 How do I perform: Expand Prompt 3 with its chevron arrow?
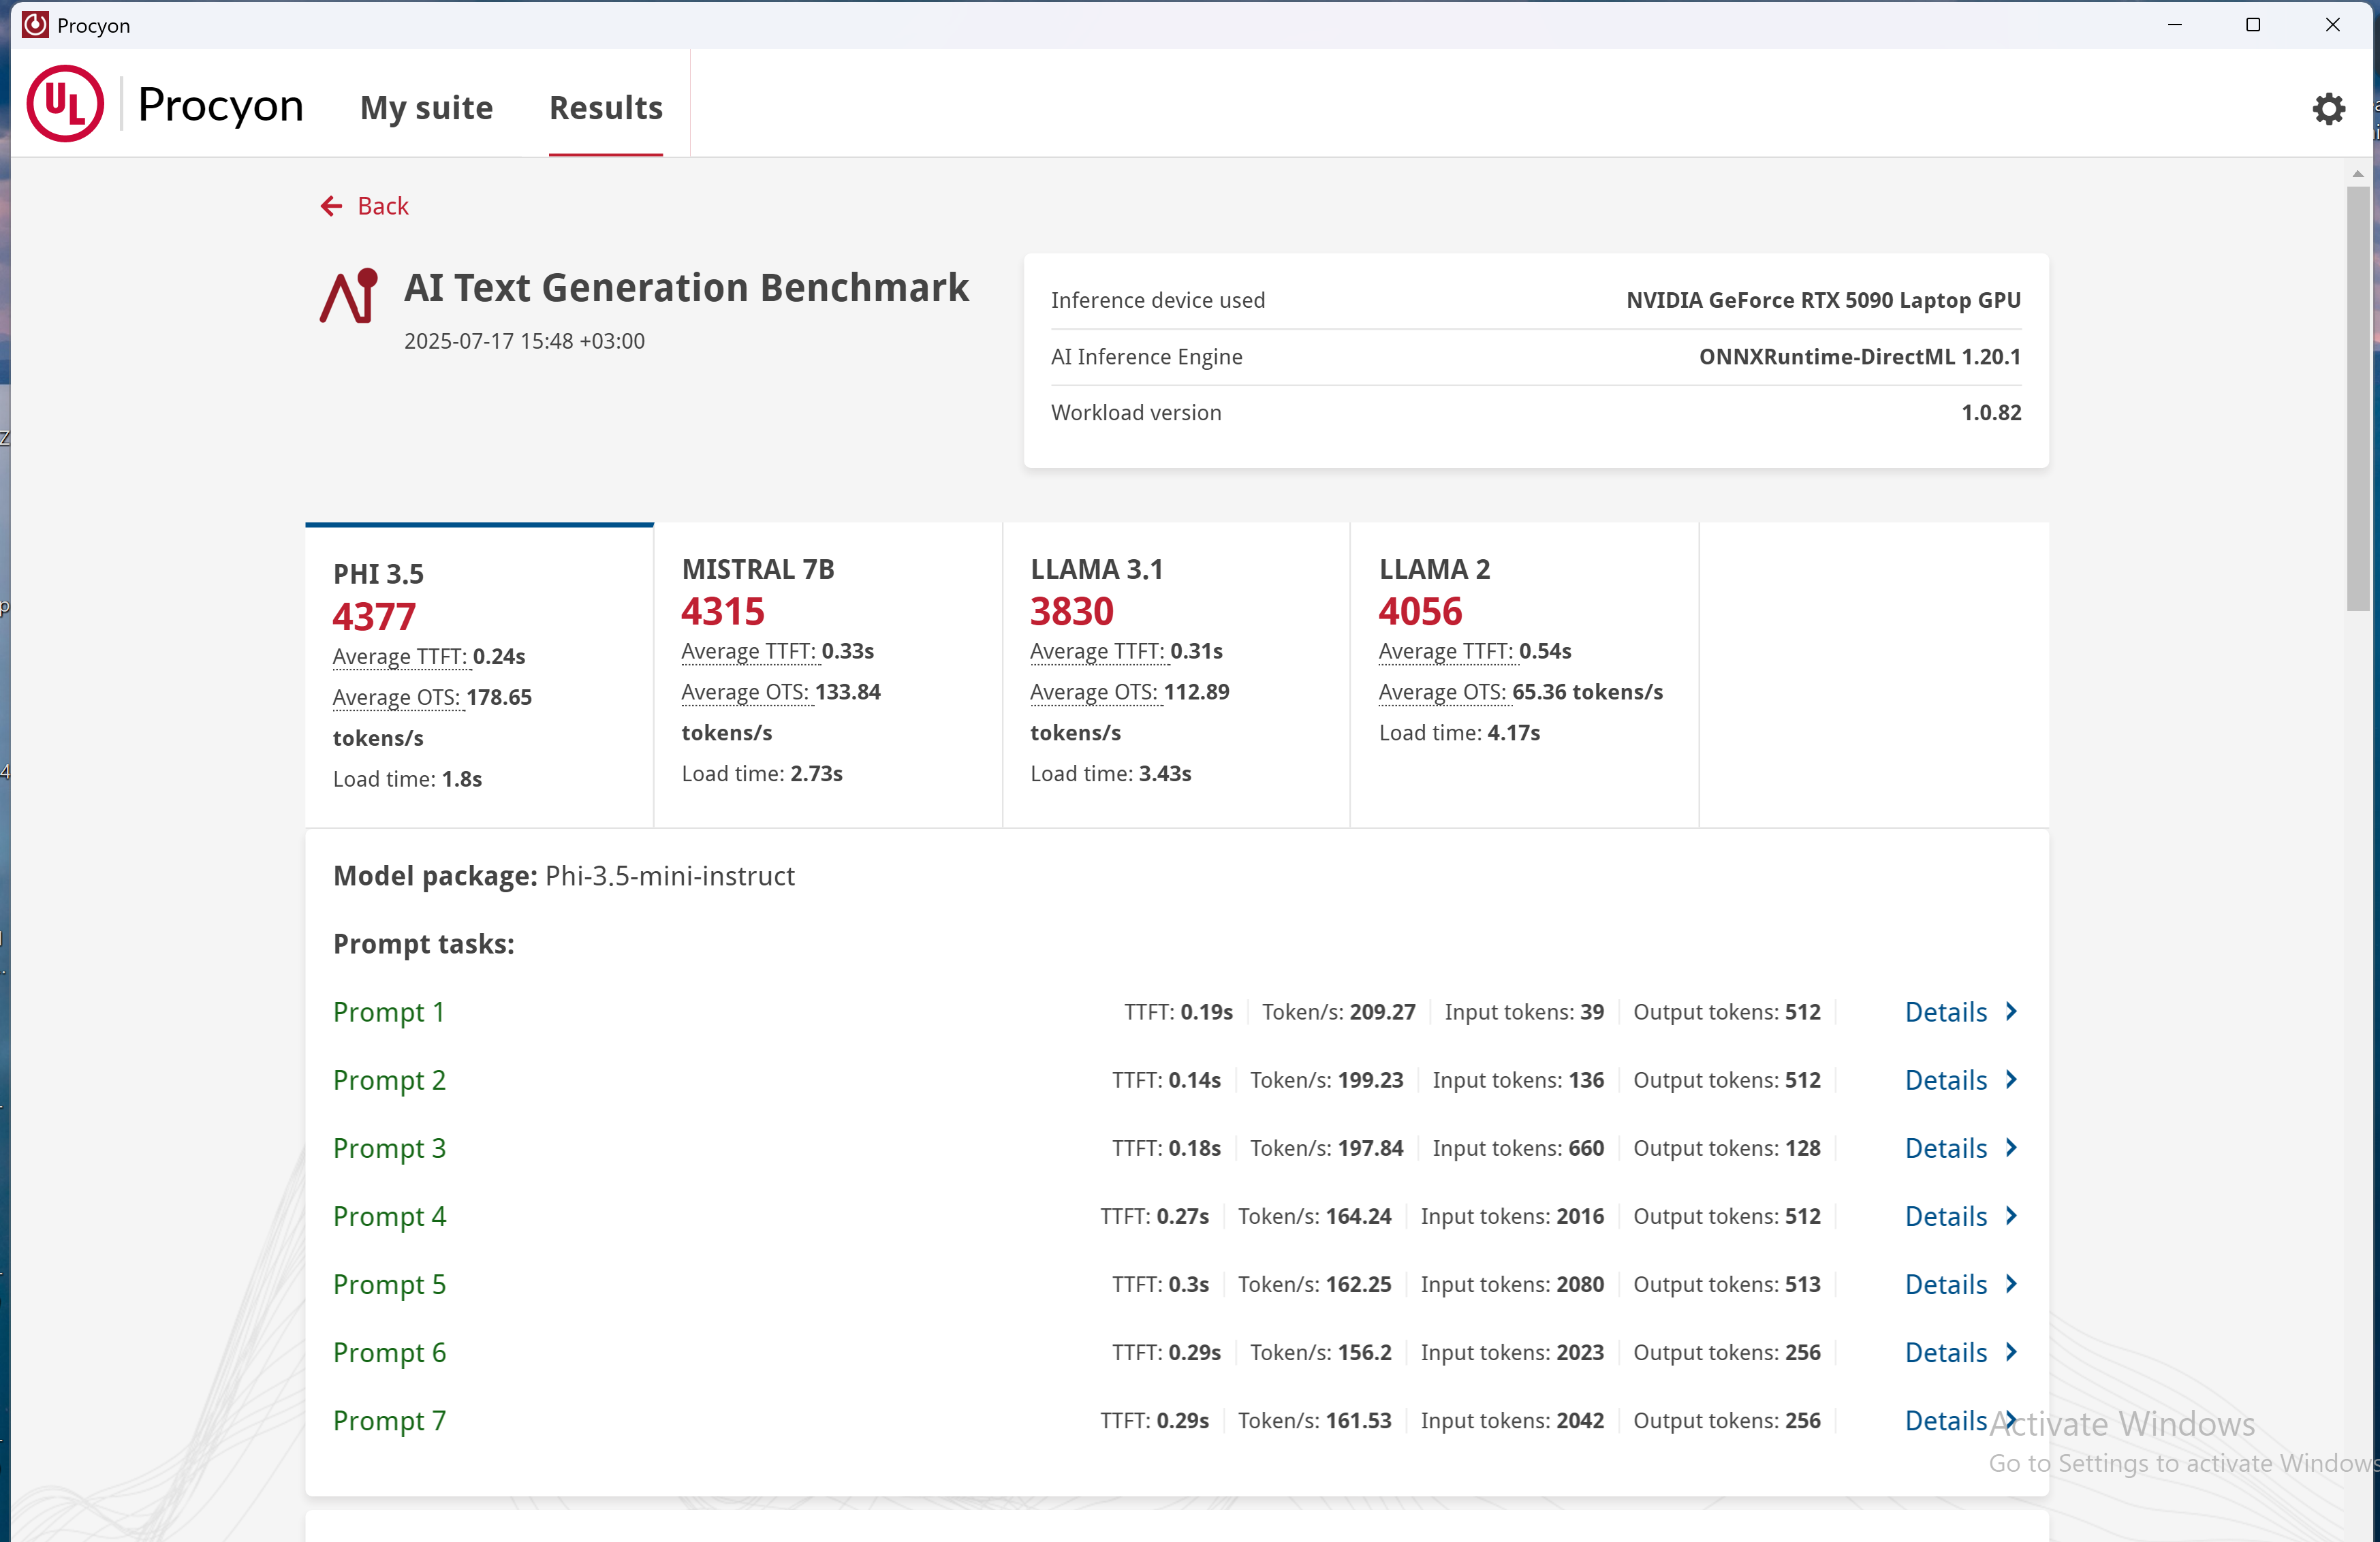pos(2011,1148)
